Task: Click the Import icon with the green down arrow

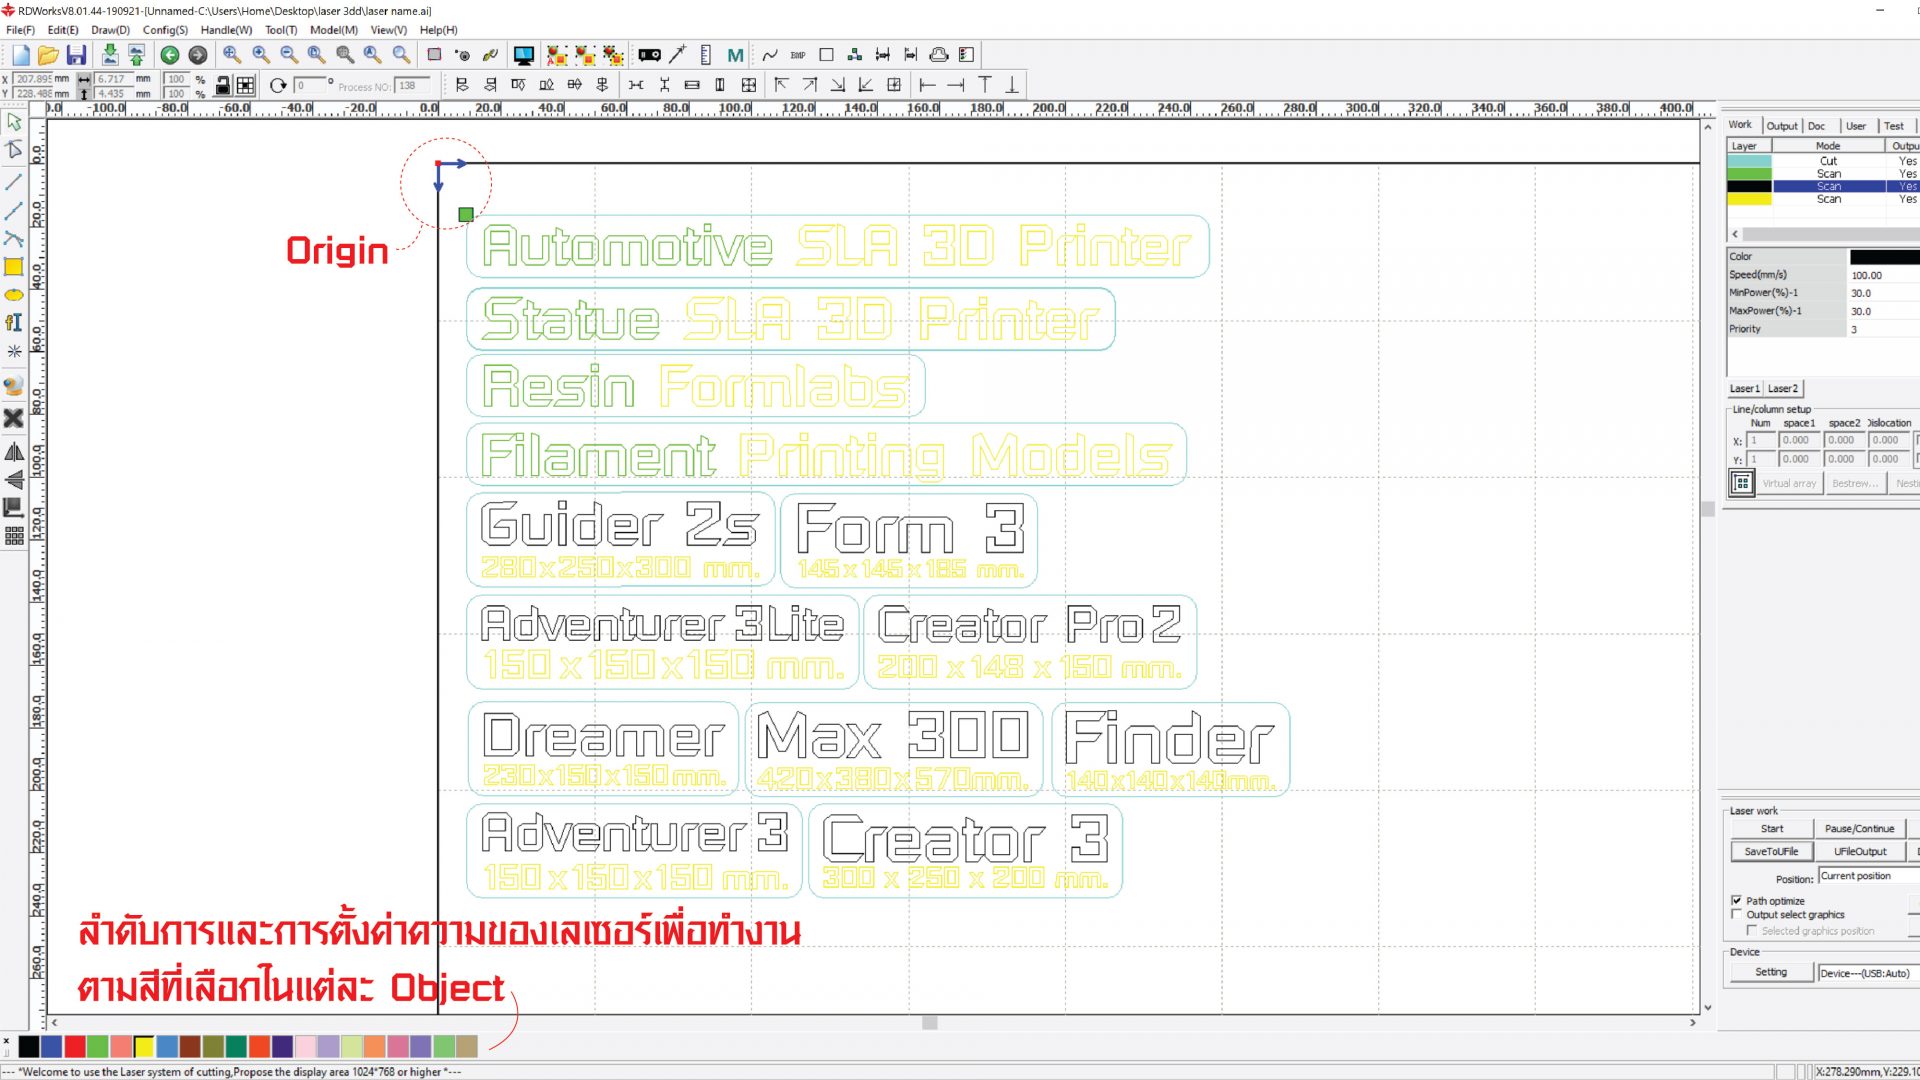Action: pos(109,55)
